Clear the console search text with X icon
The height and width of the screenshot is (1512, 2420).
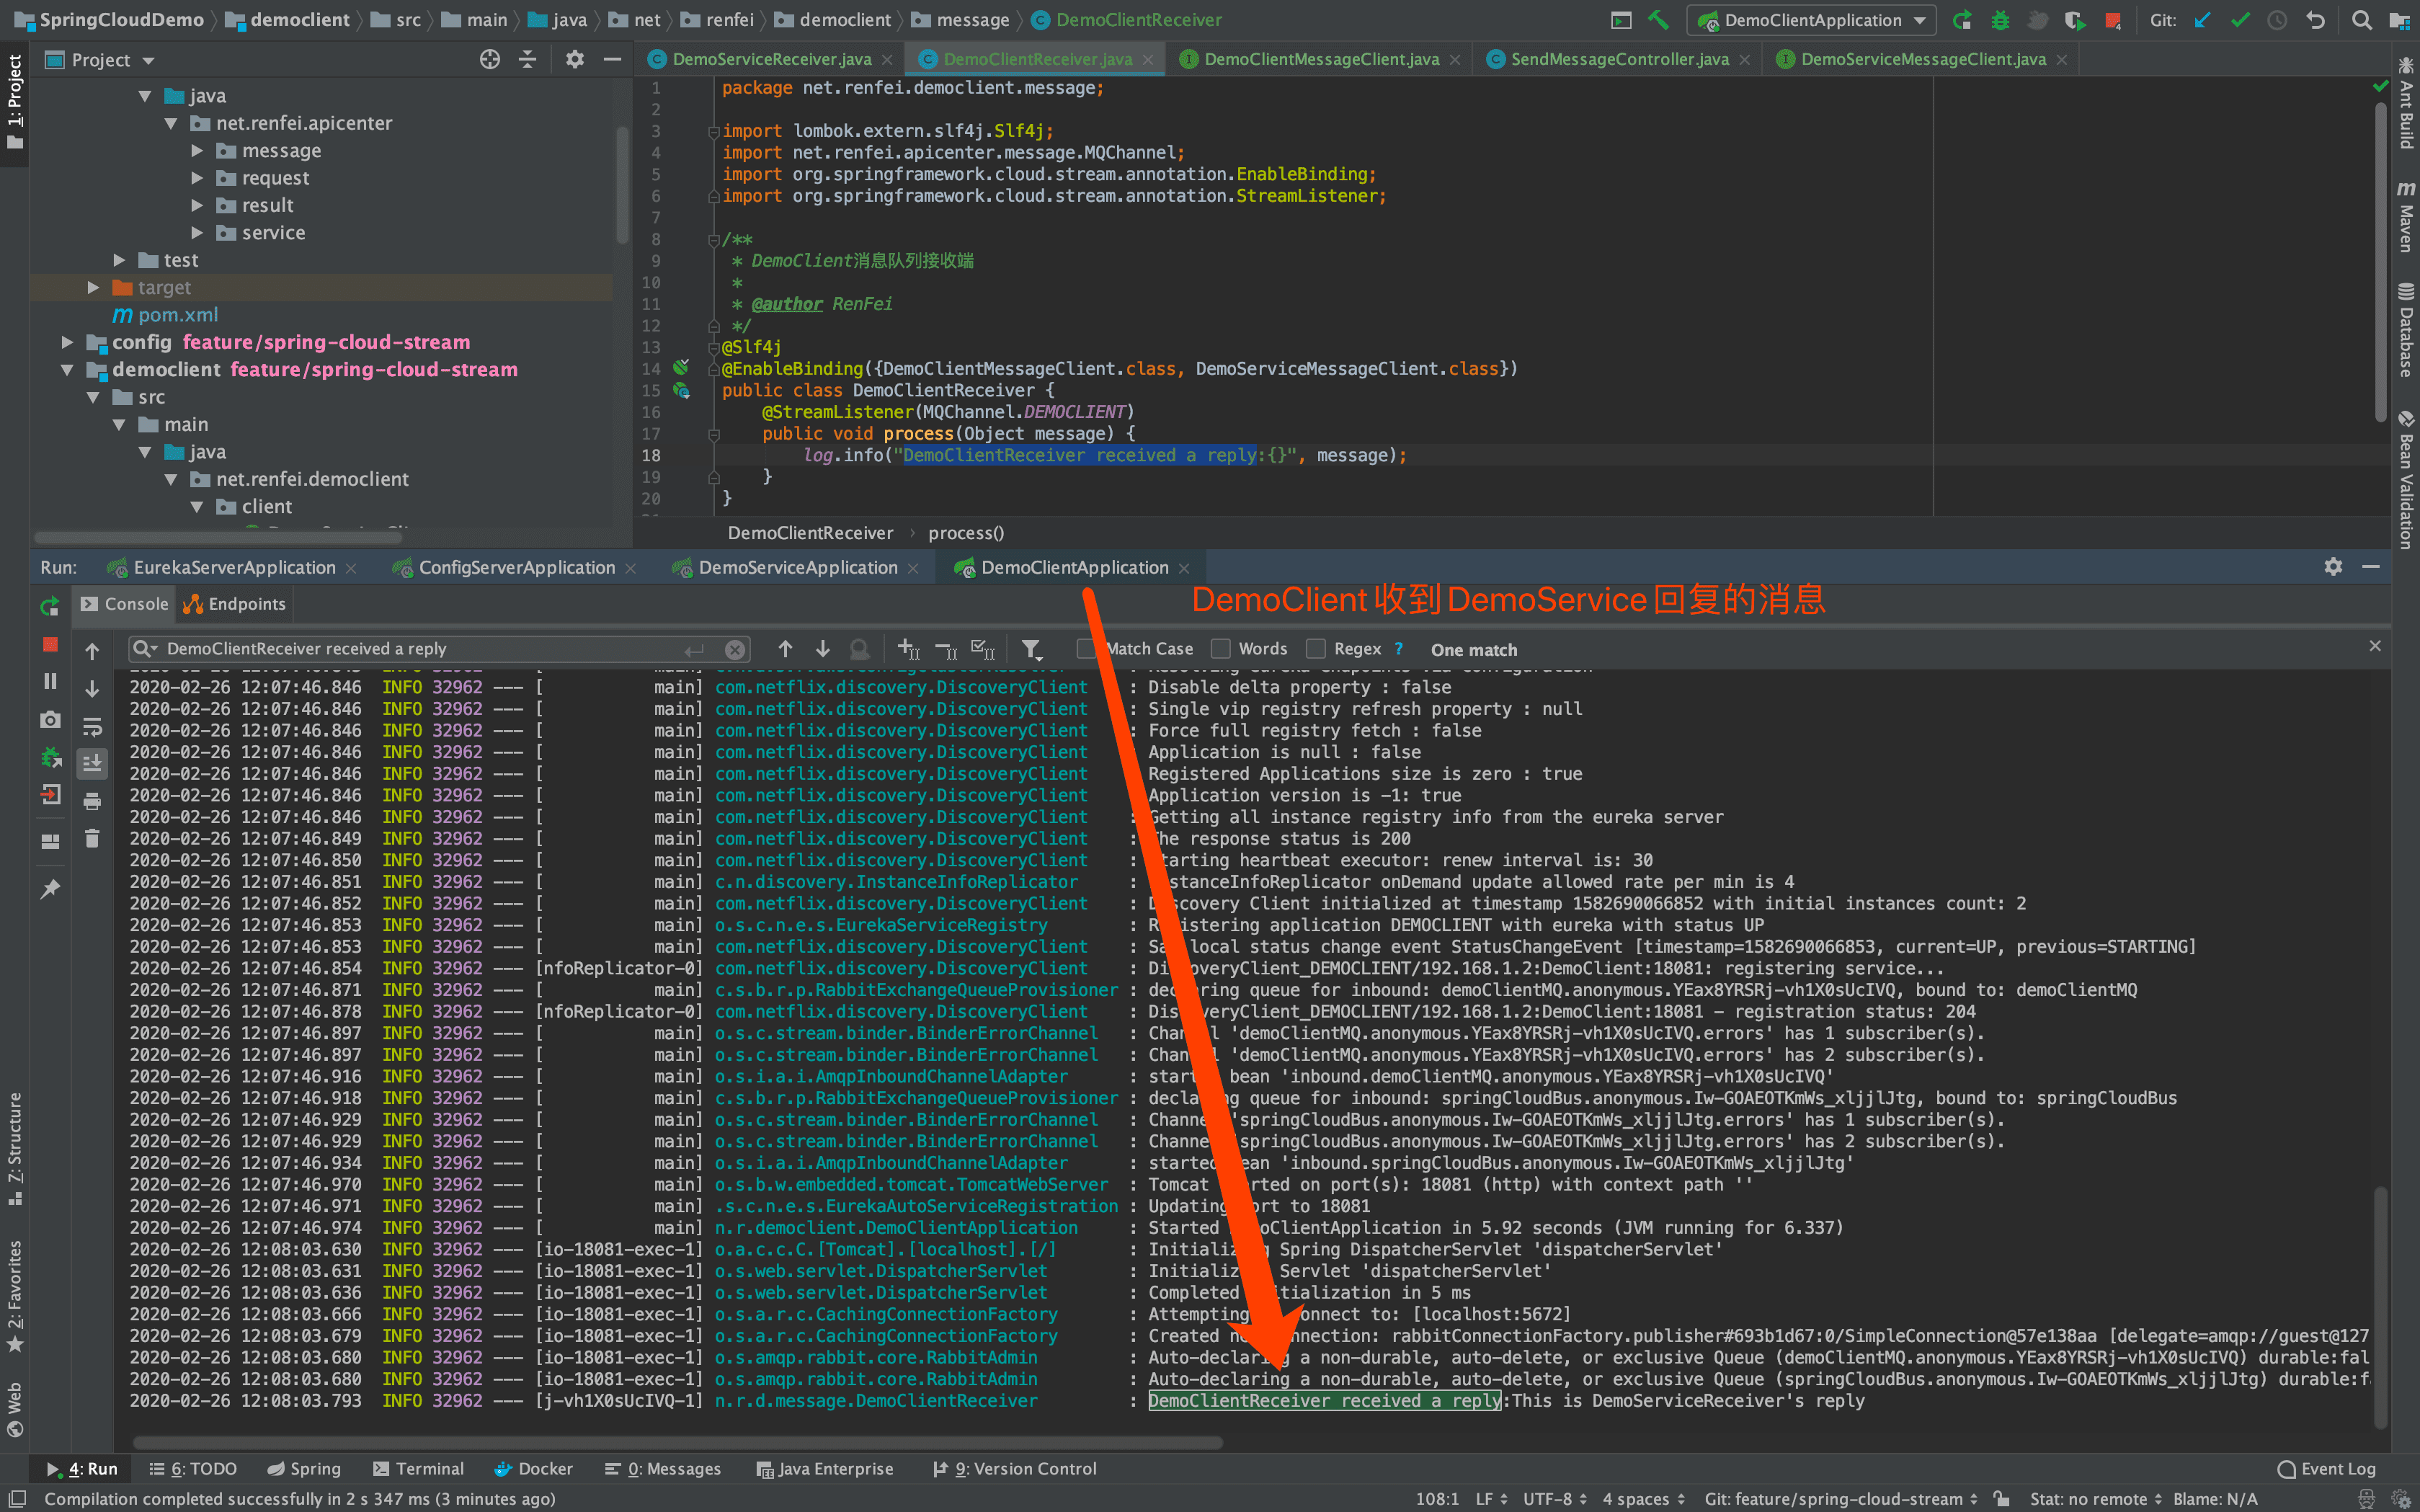coord(735,649)
